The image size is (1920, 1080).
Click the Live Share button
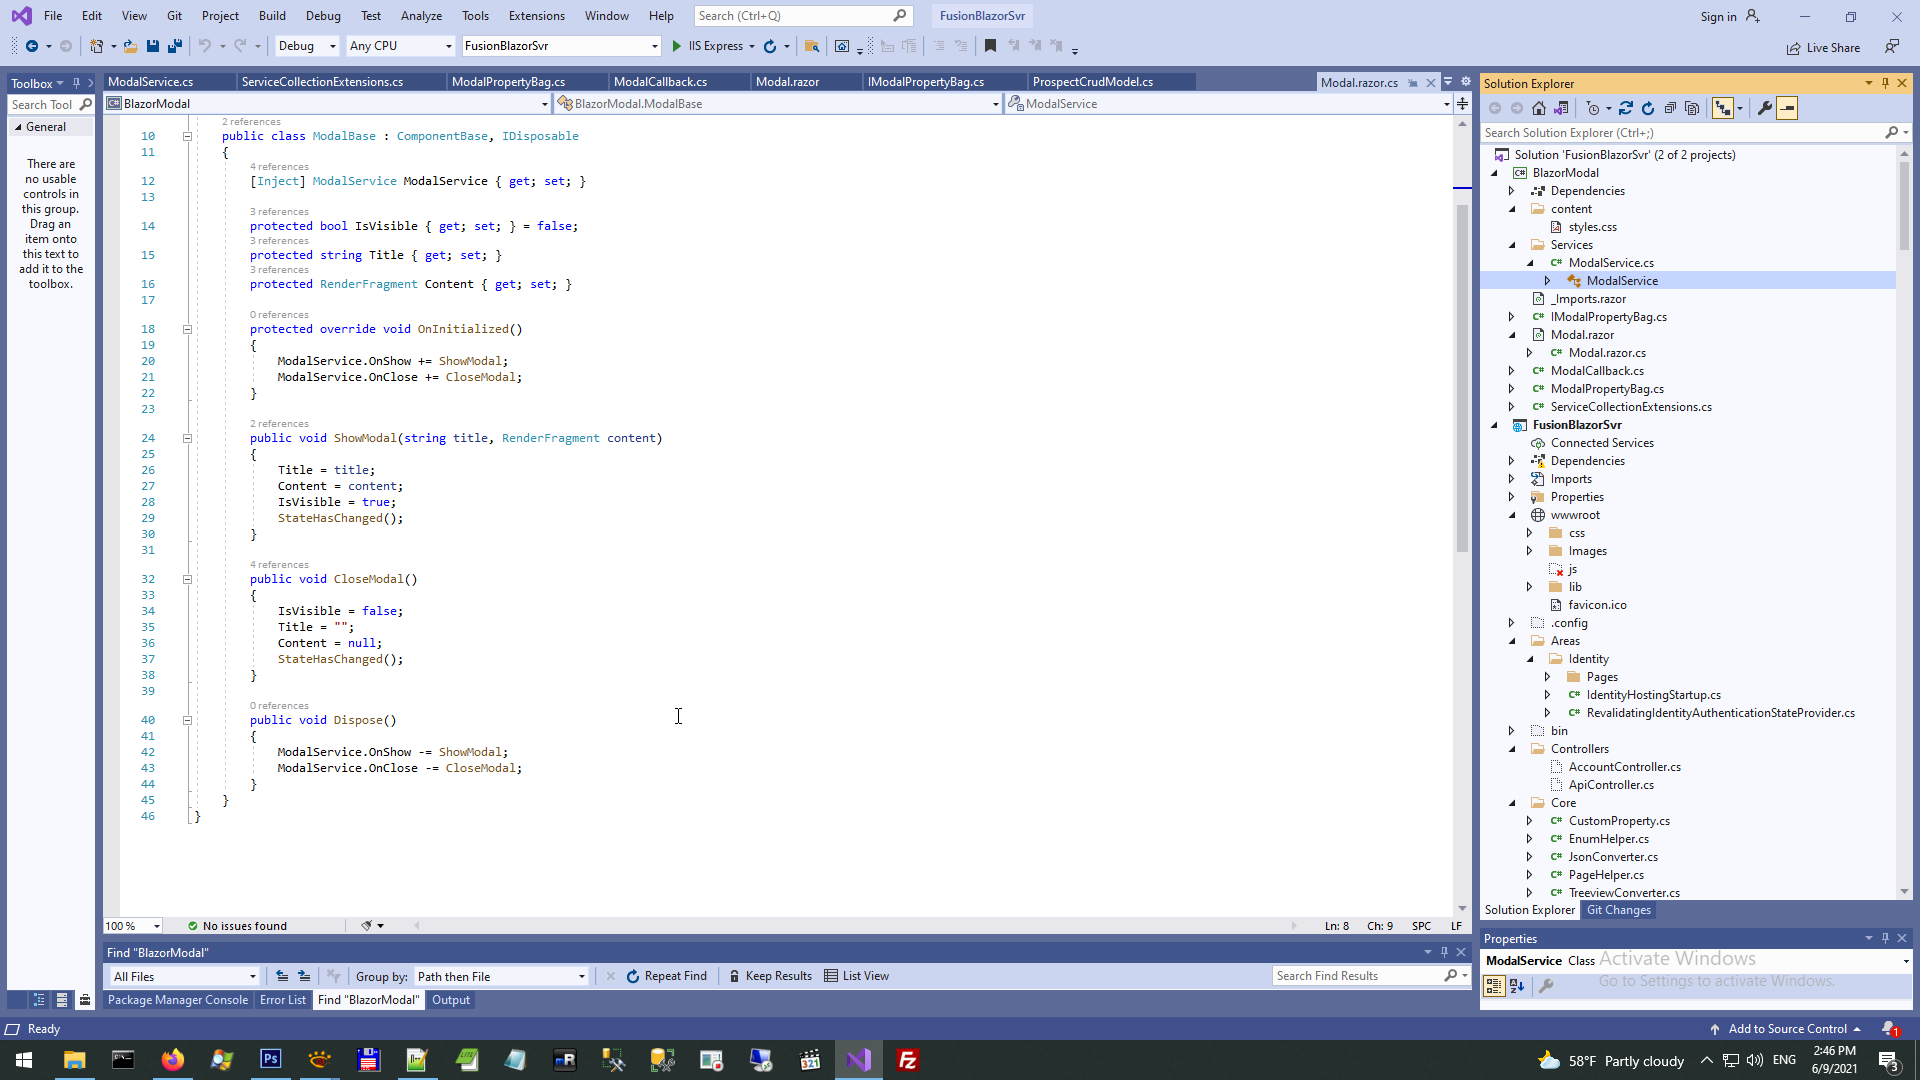[x=1823, y=48]
